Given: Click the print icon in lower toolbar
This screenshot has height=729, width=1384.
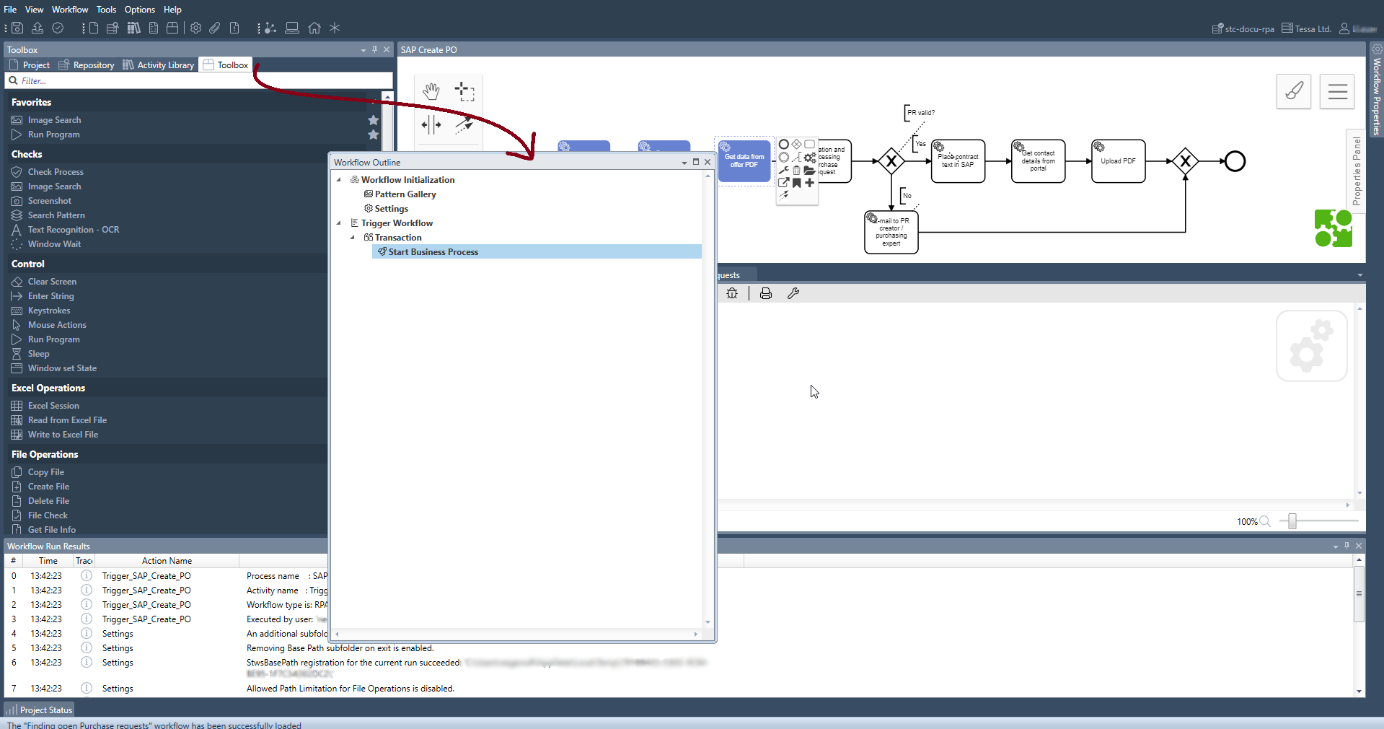Looking at the screenshot, I should click(765, 293).
